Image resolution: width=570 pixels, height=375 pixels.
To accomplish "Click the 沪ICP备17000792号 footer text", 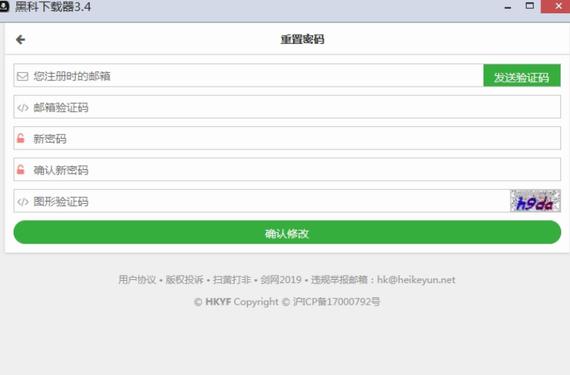I will [337, 302].
